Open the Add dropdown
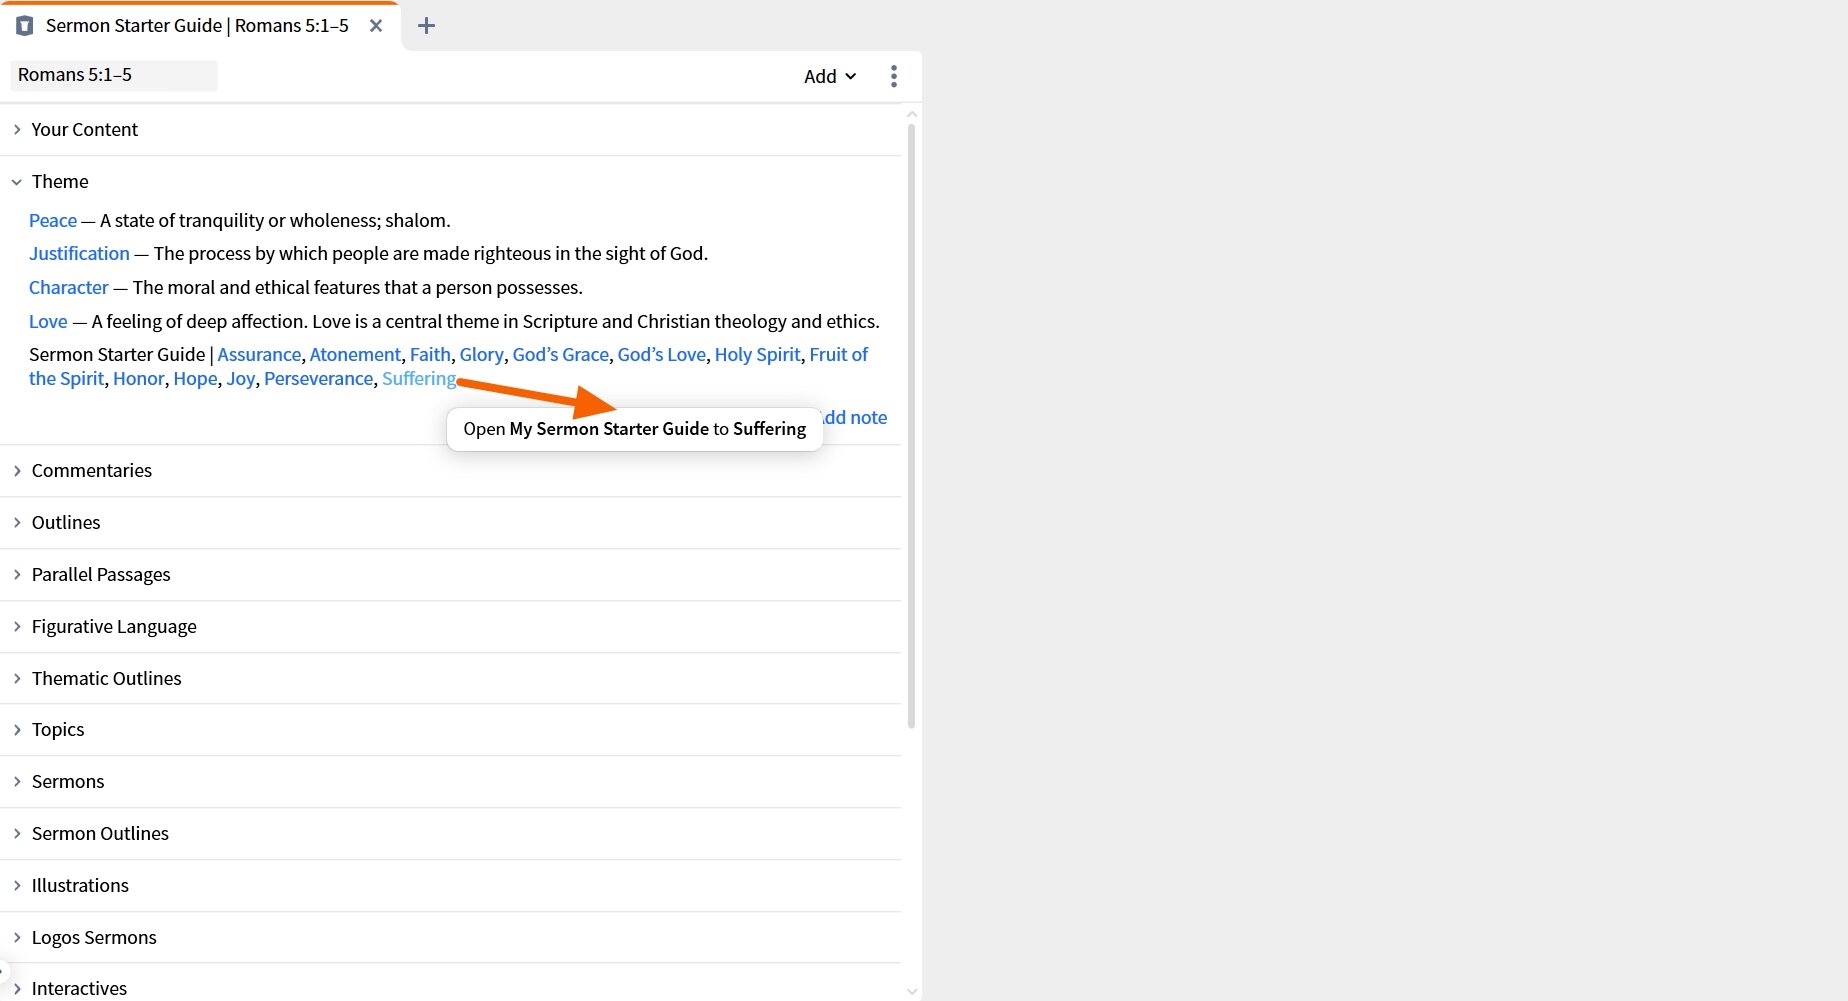Image resolution: width=1848 pixels, height=1001 pixels. pyautogui.click(x=828, y=76)
